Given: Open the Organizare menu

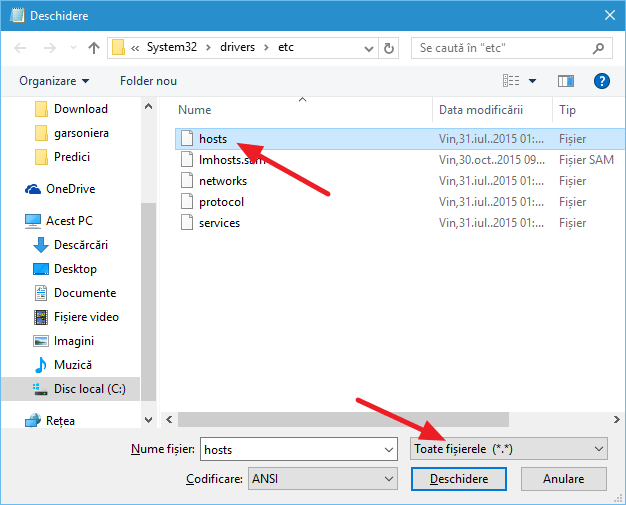Looking at the screenshot, I should 54,81.
